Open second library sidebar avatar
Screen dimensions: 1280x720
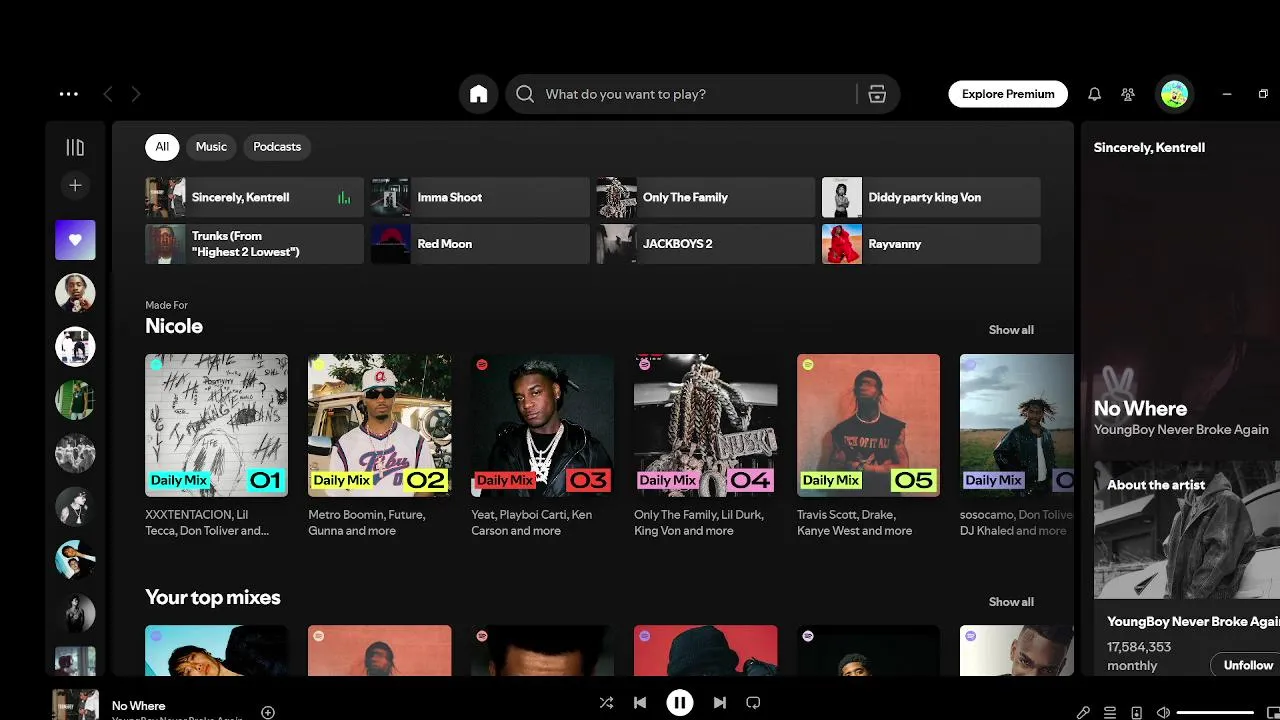(x=75, y=347)
